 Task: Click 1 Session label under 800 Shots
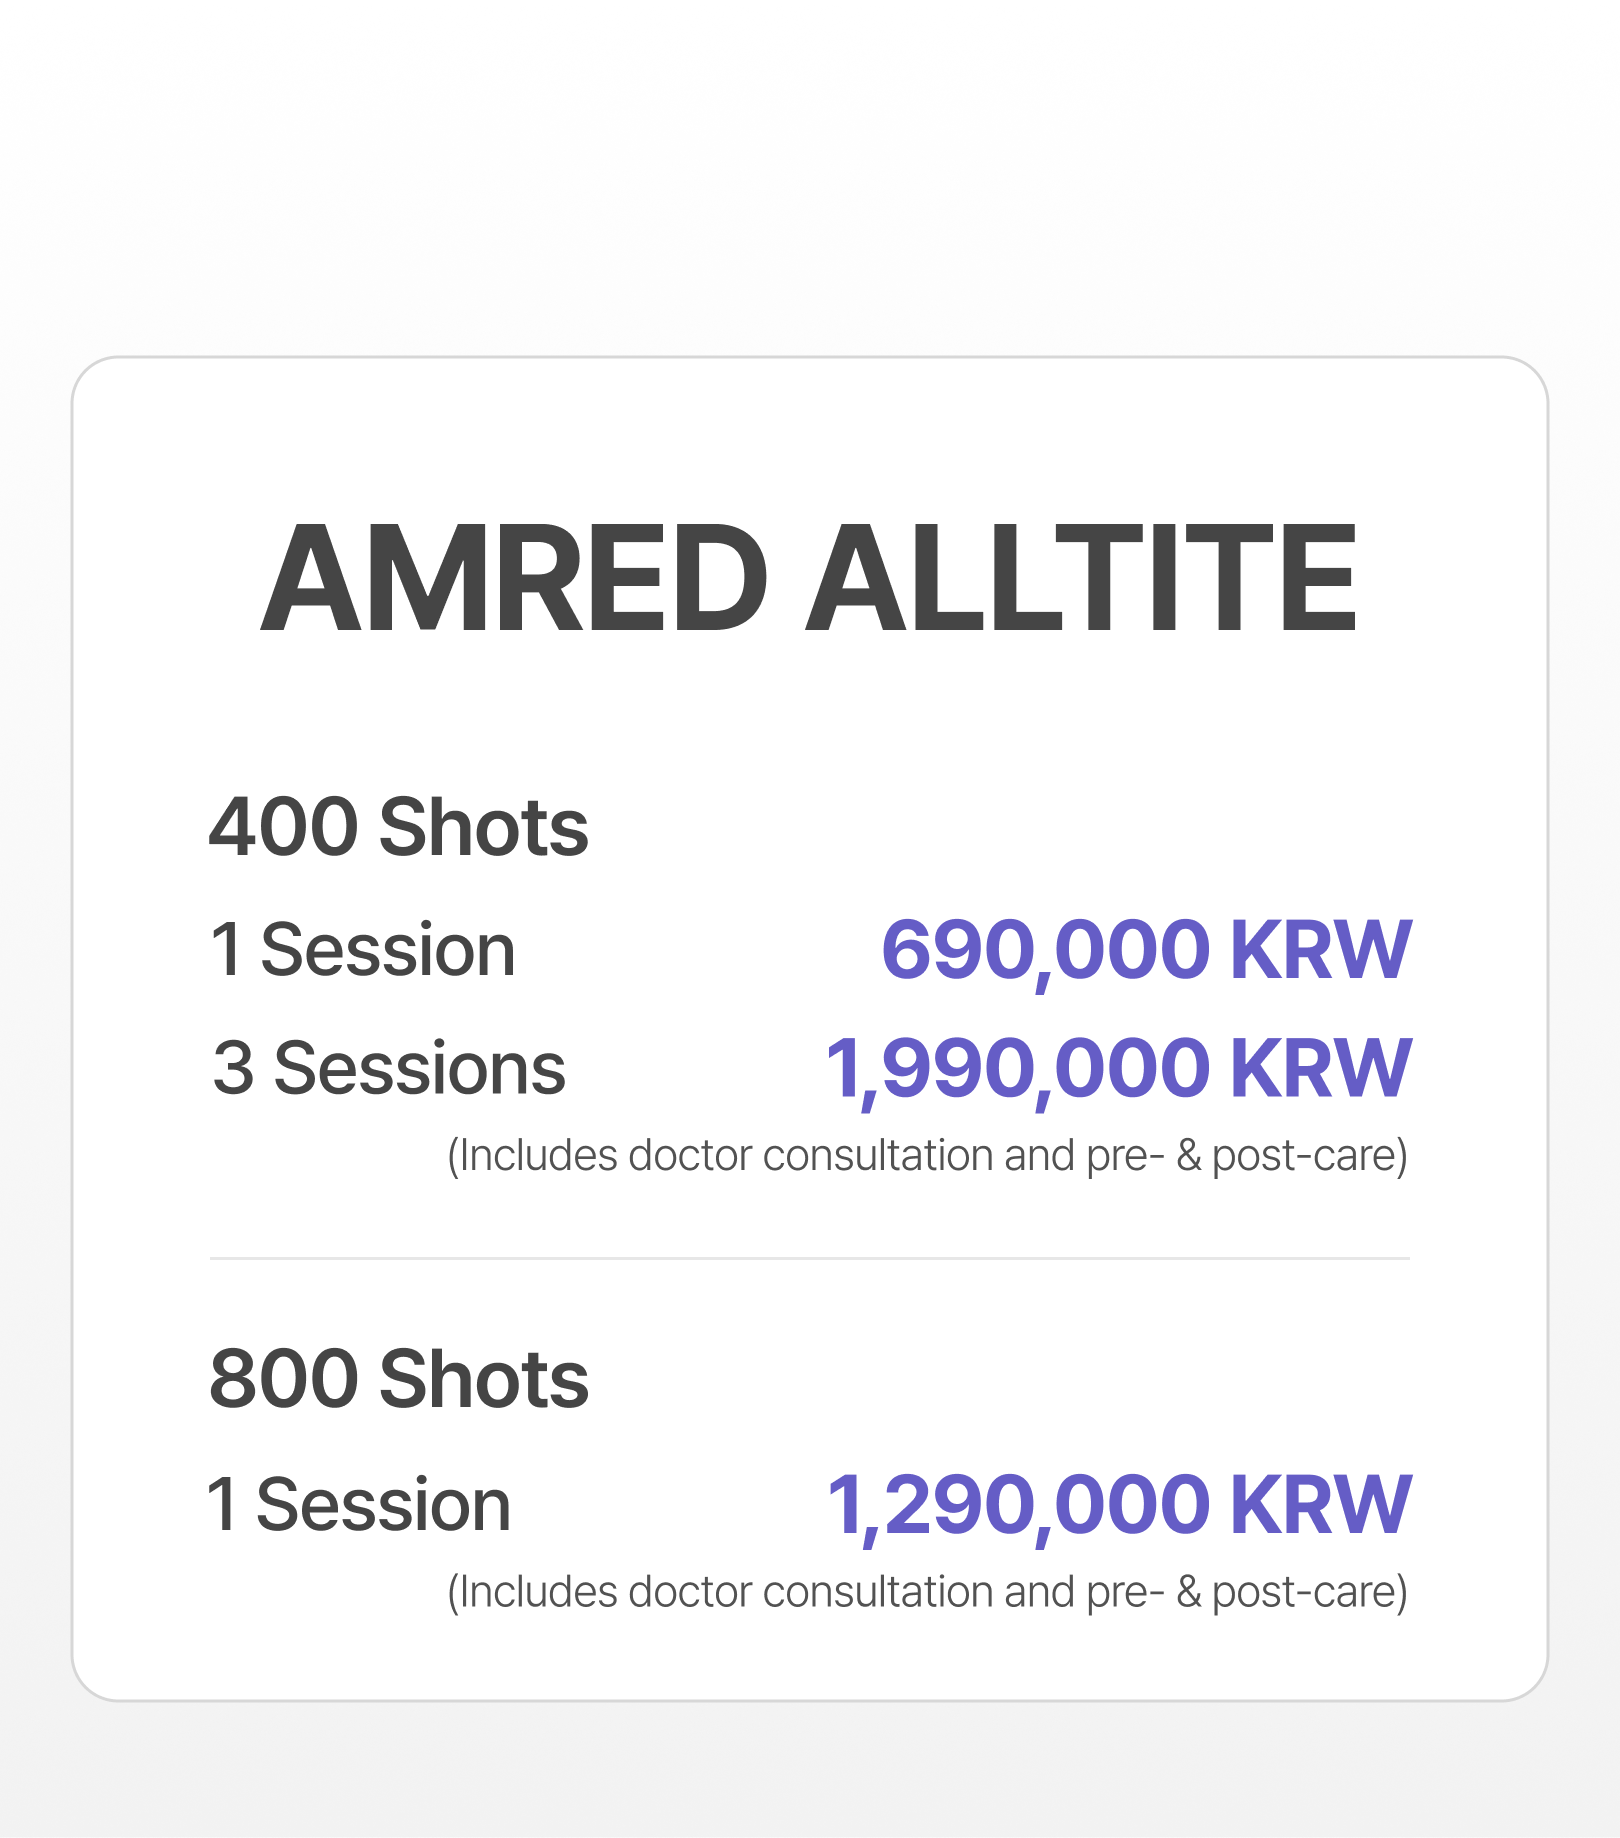click(359, 1505)
